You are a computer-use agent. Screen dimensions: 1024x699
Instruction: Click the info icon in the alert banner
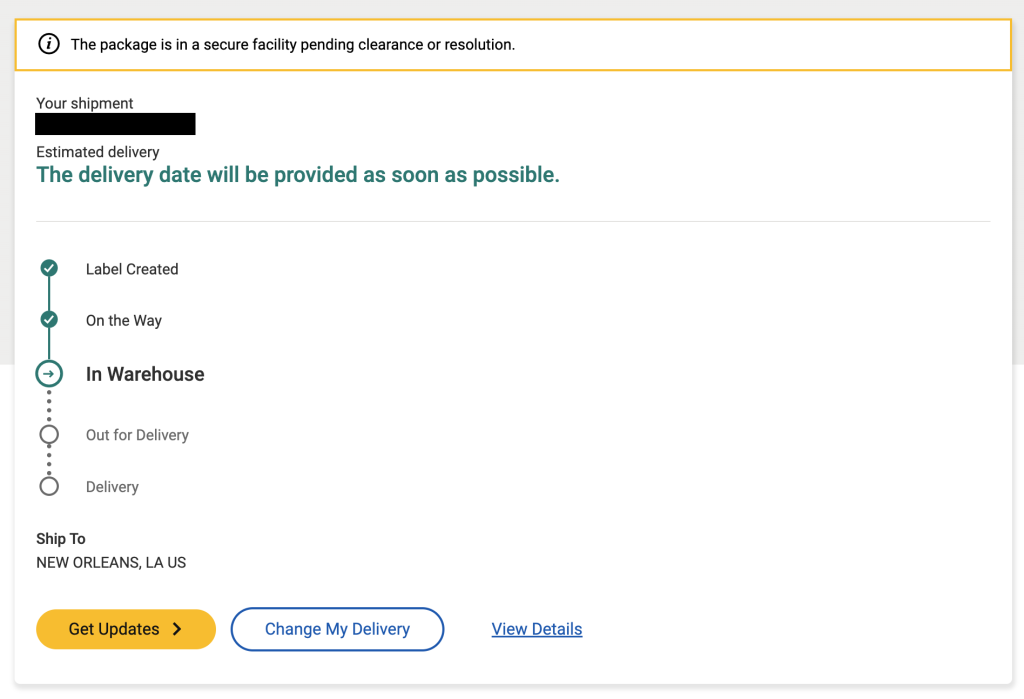pyautogui.click(x=49, y=44)
